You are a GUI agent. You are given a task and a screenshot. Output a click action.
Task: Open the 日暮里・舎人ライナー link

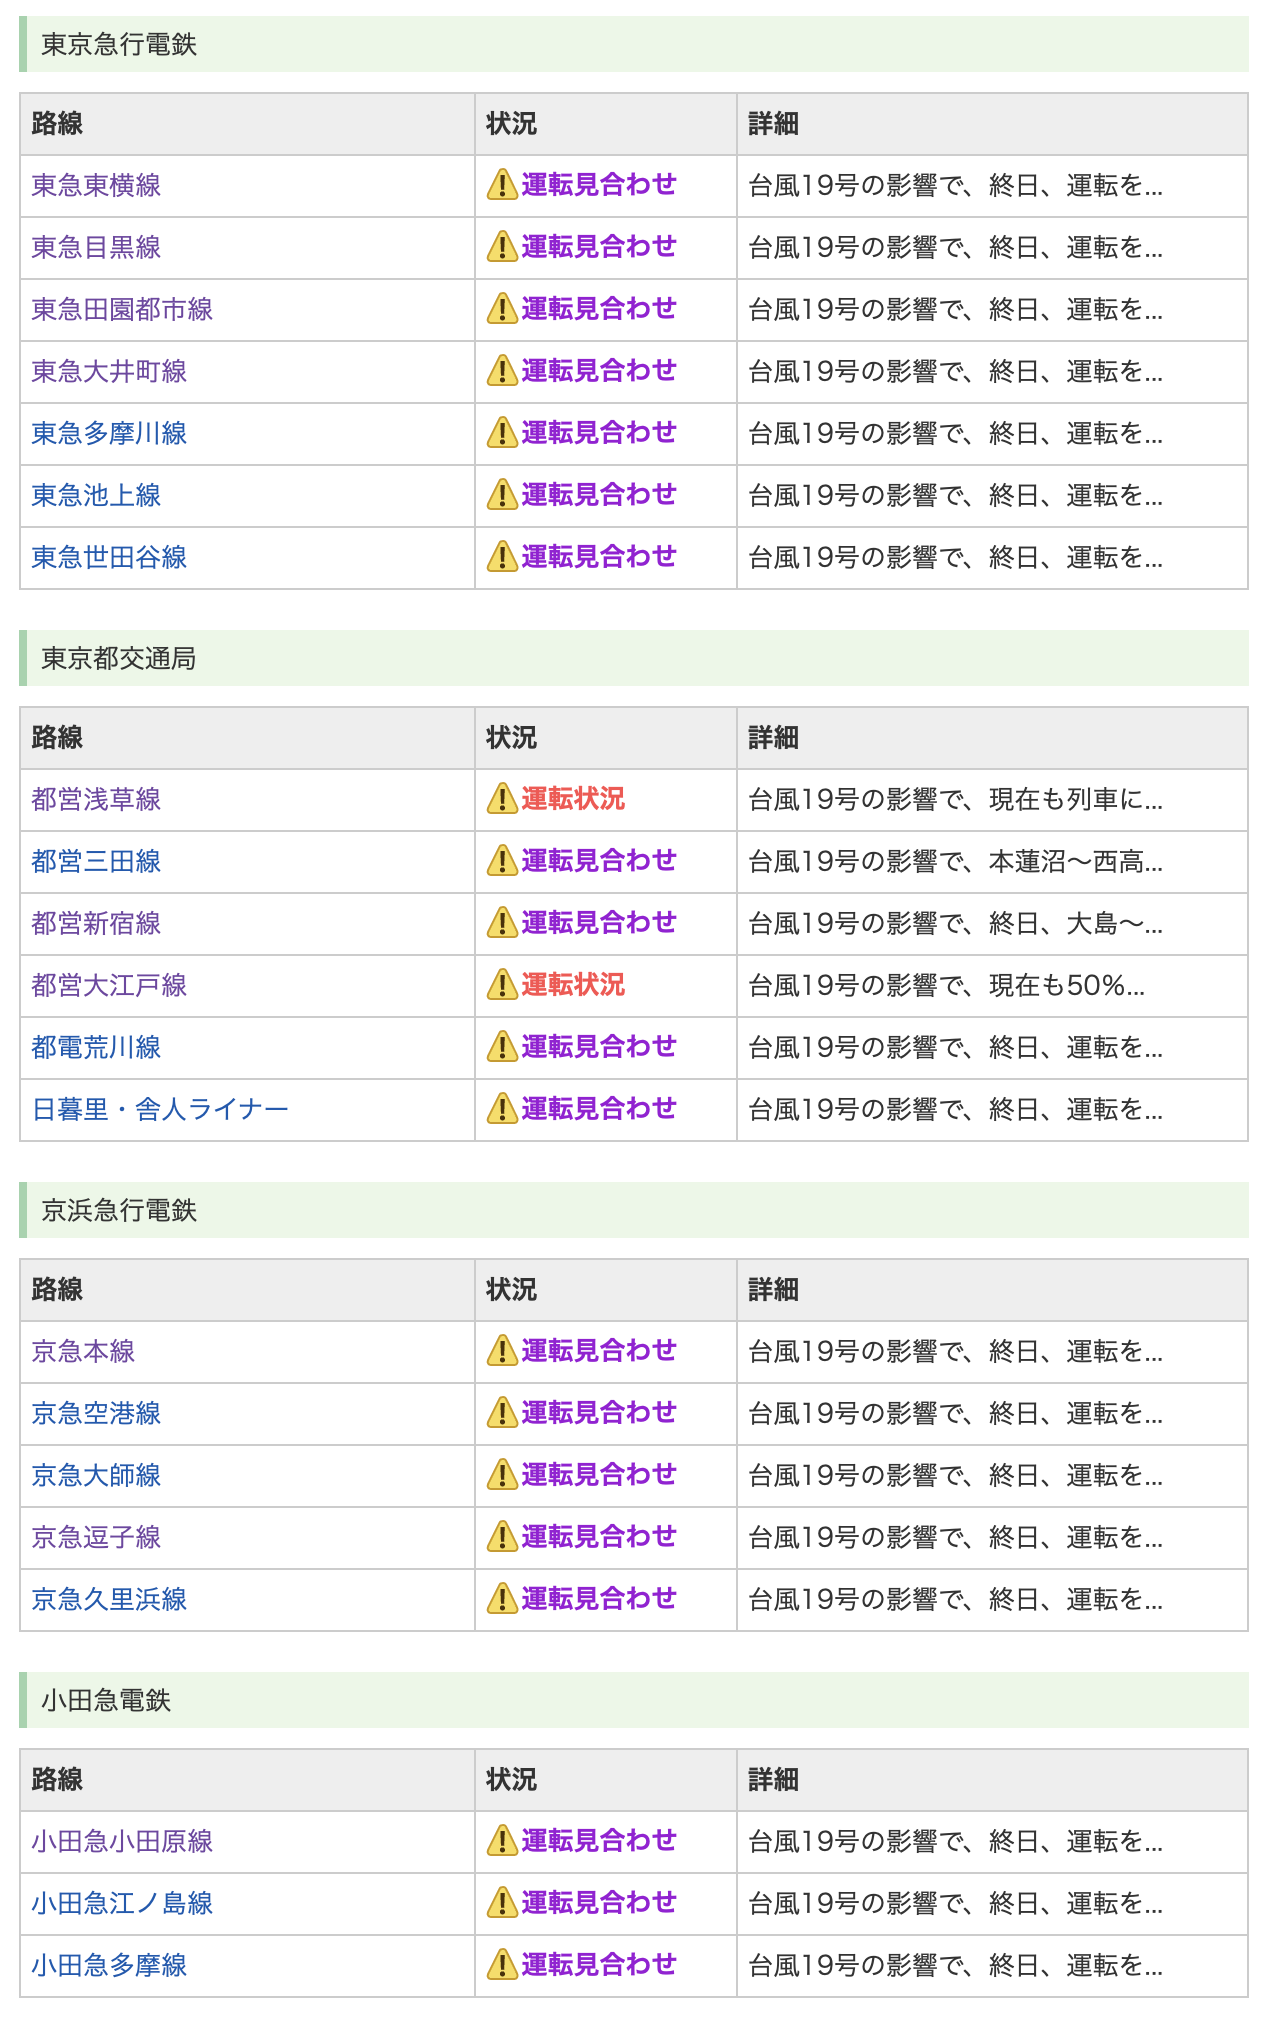click(x=160, y=1110)
